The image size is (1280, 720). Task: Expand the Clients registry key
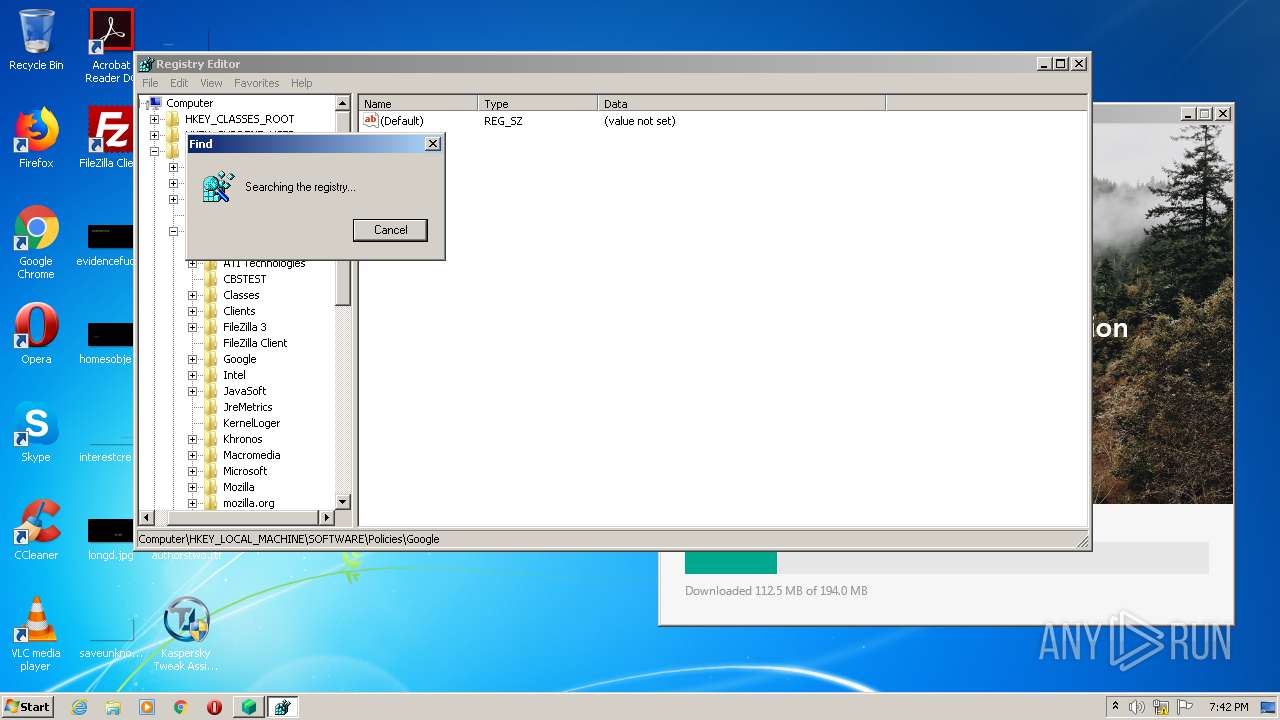(192, 311)
